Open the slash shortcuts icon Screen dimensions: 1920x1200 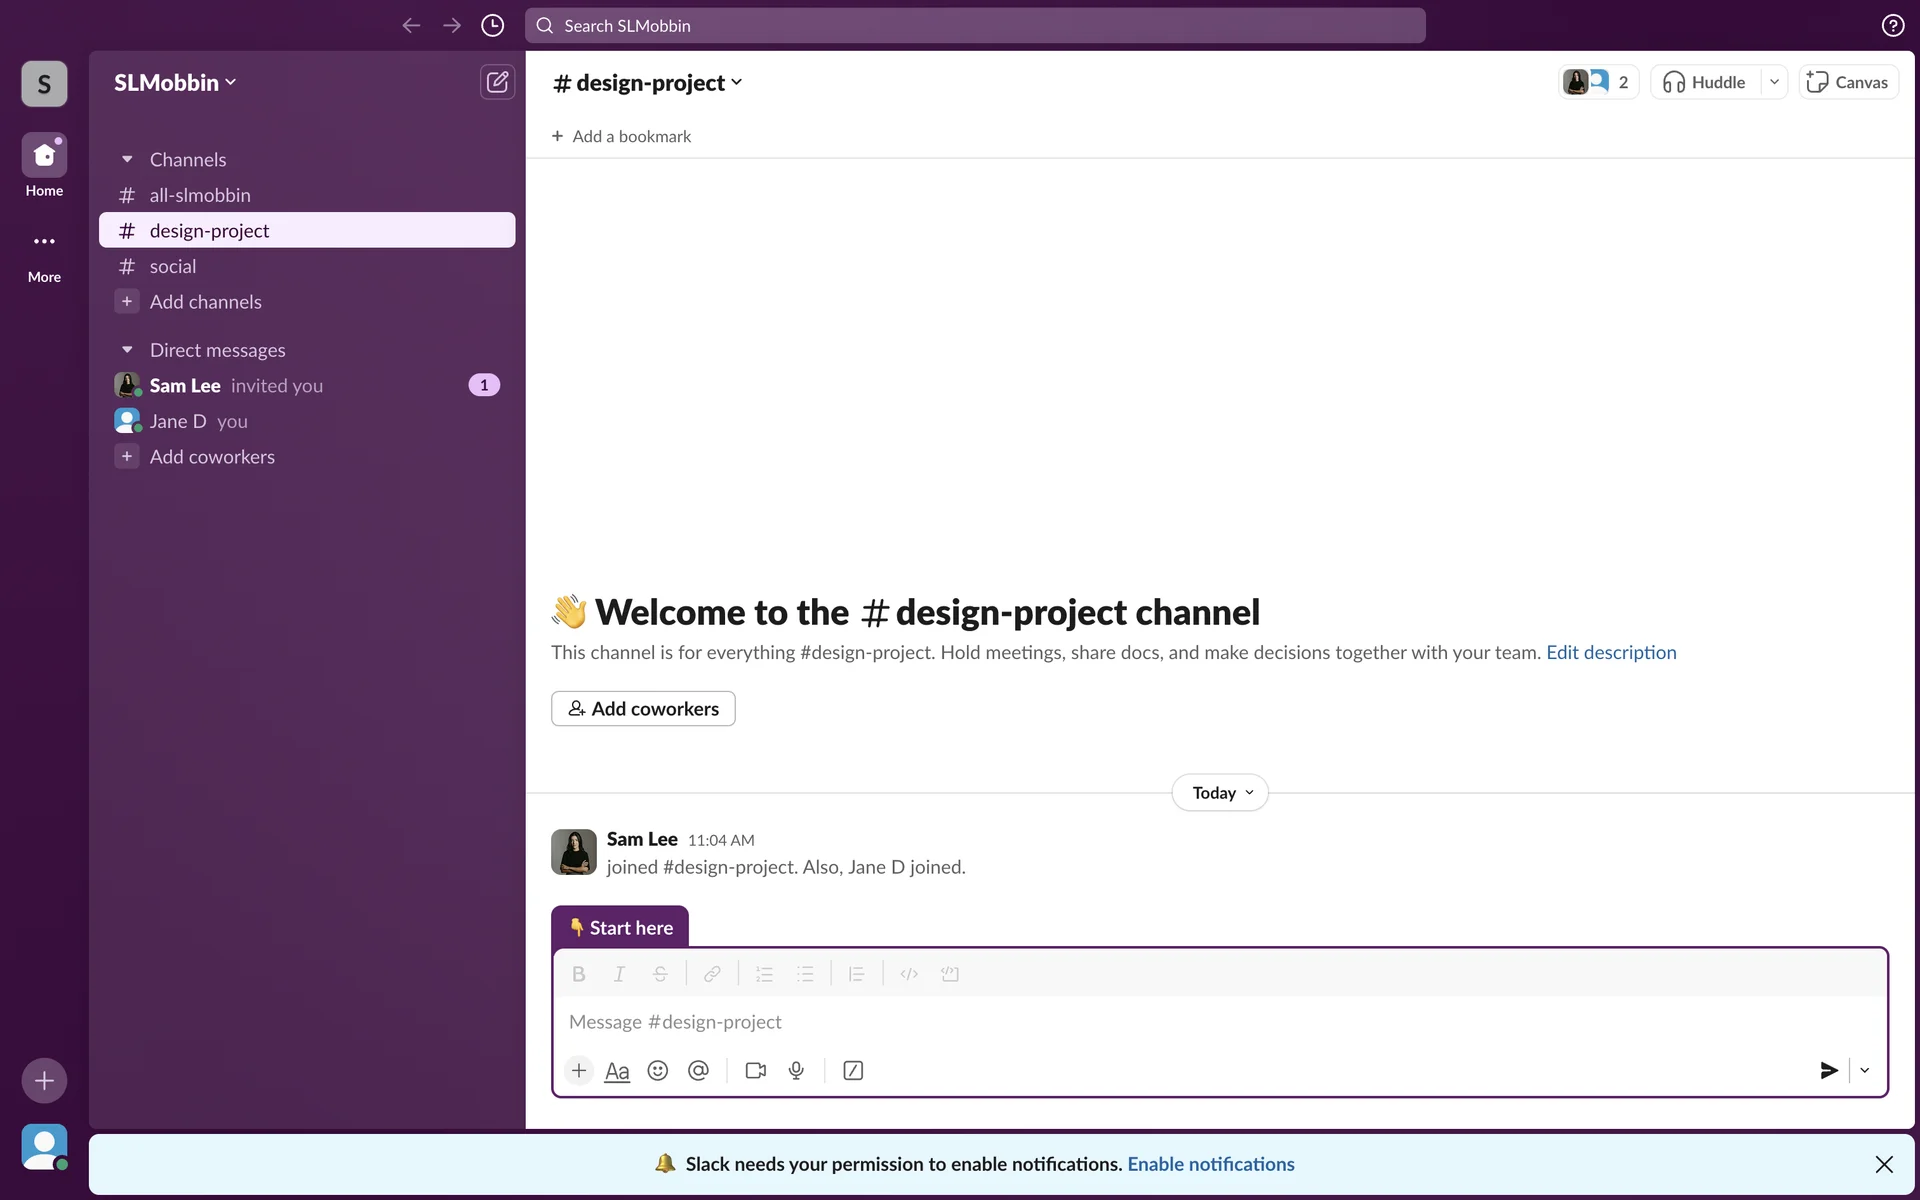point(853,1071)
